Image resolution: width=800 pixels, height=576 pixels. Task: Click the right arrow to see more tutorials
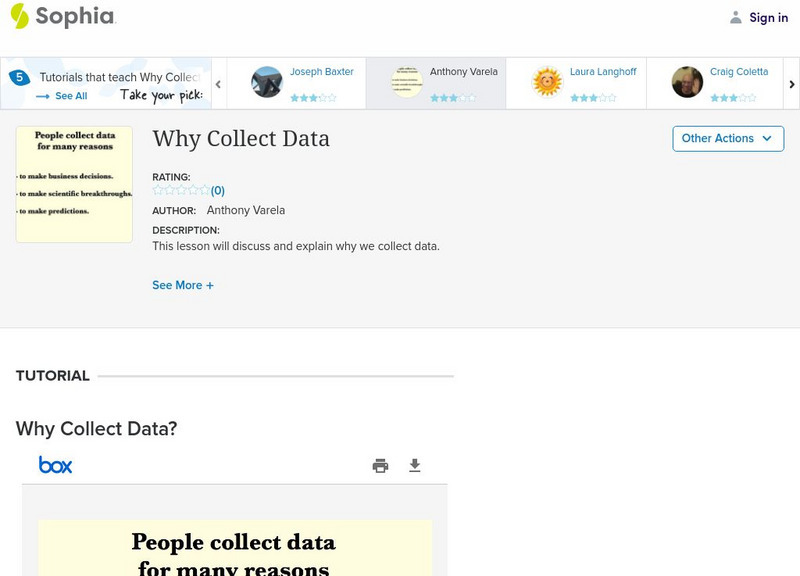coord(791,84)
